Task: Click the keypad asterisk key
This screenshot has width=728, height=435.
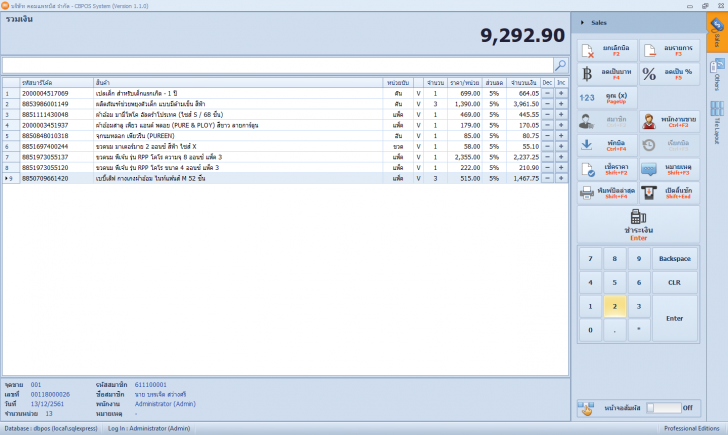Action: click(639, 330)
